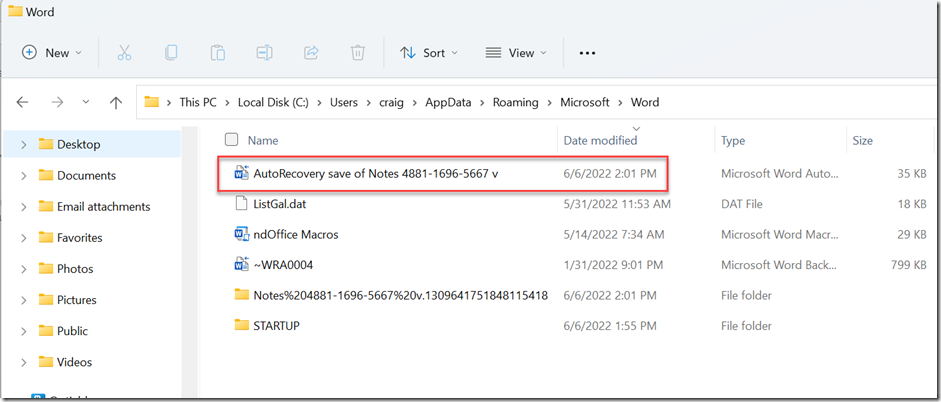This screenshot has height=402, width=941.
Task: Click the 799 KB size cell
Action: (909, 265)
